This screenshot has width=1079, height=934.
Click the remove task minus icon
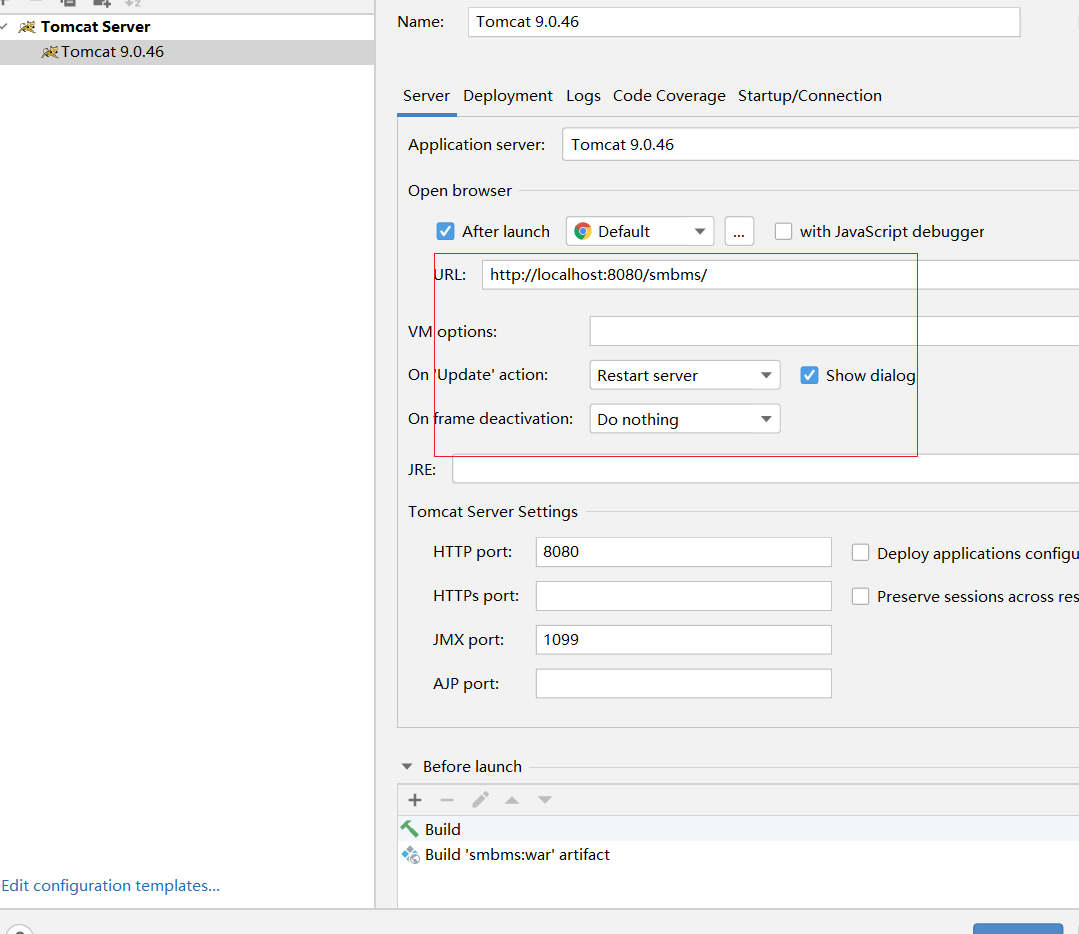click(447, 800)
